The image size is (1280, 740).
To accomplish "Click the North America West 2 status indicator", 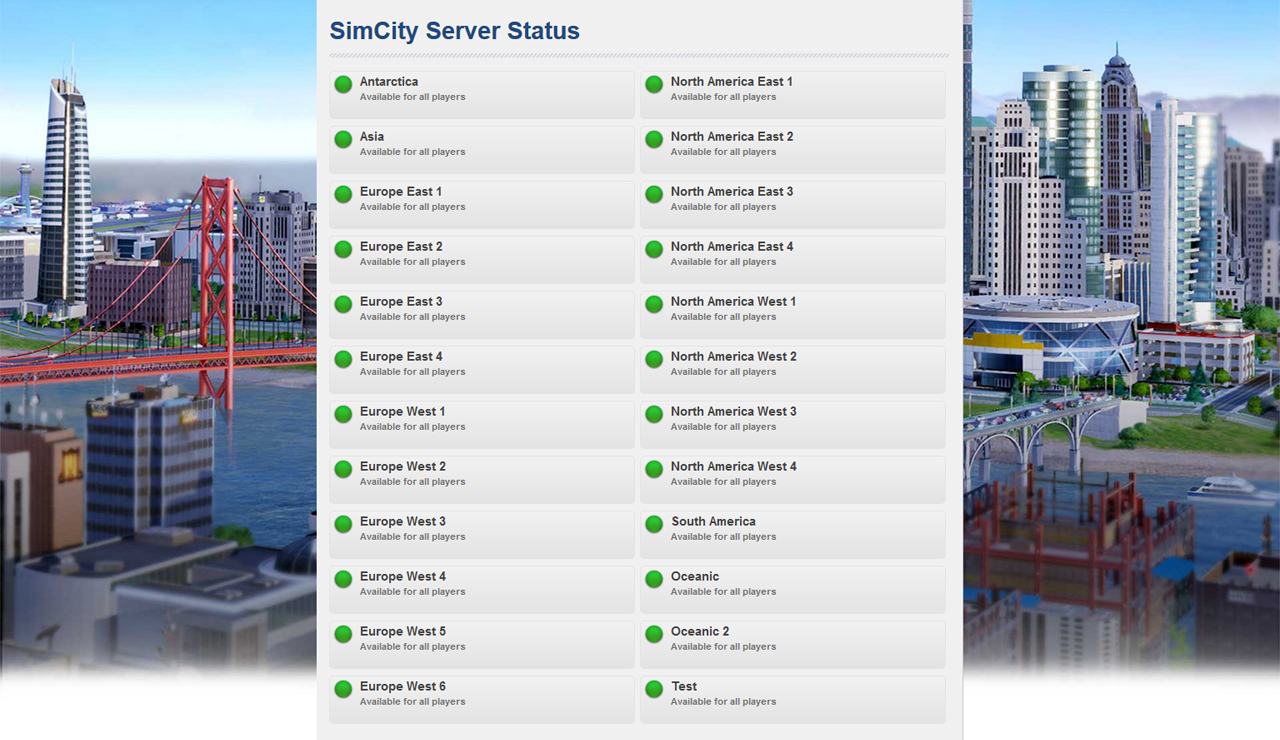I will (x=654, y=359).
